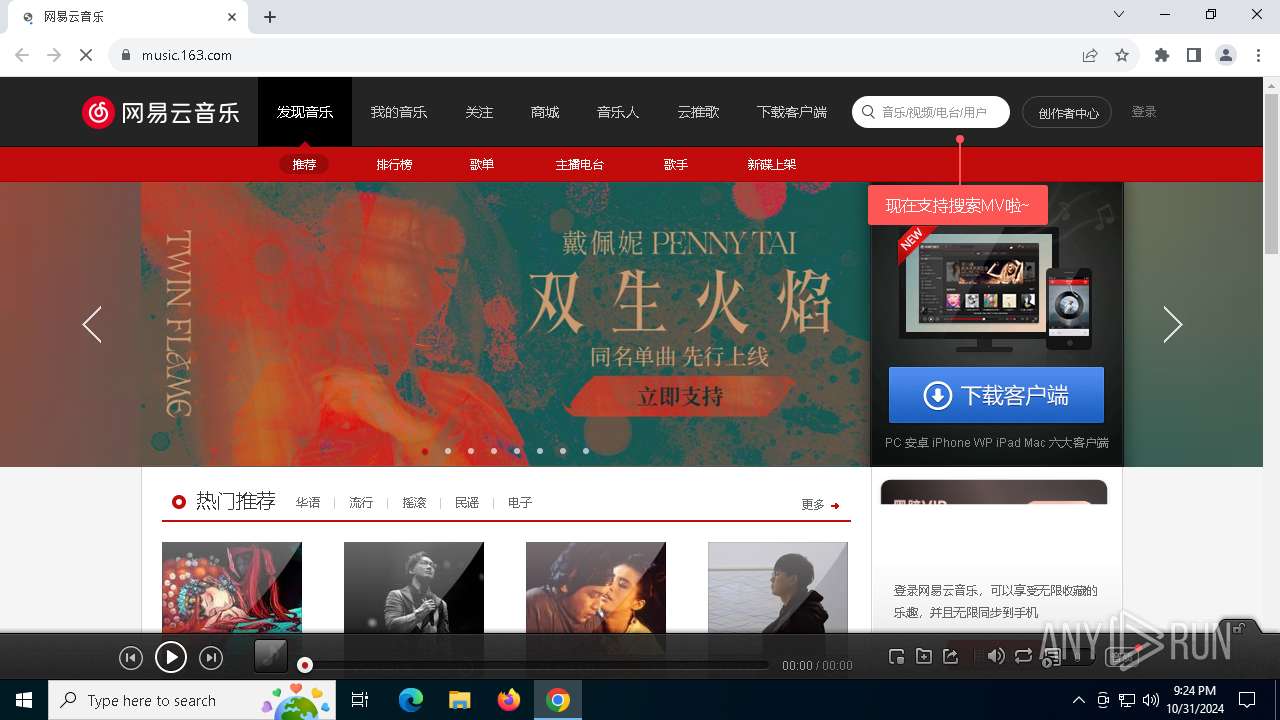Open the second recommended playlist cover
The image size is (1280, 720).
coord(414,588)
